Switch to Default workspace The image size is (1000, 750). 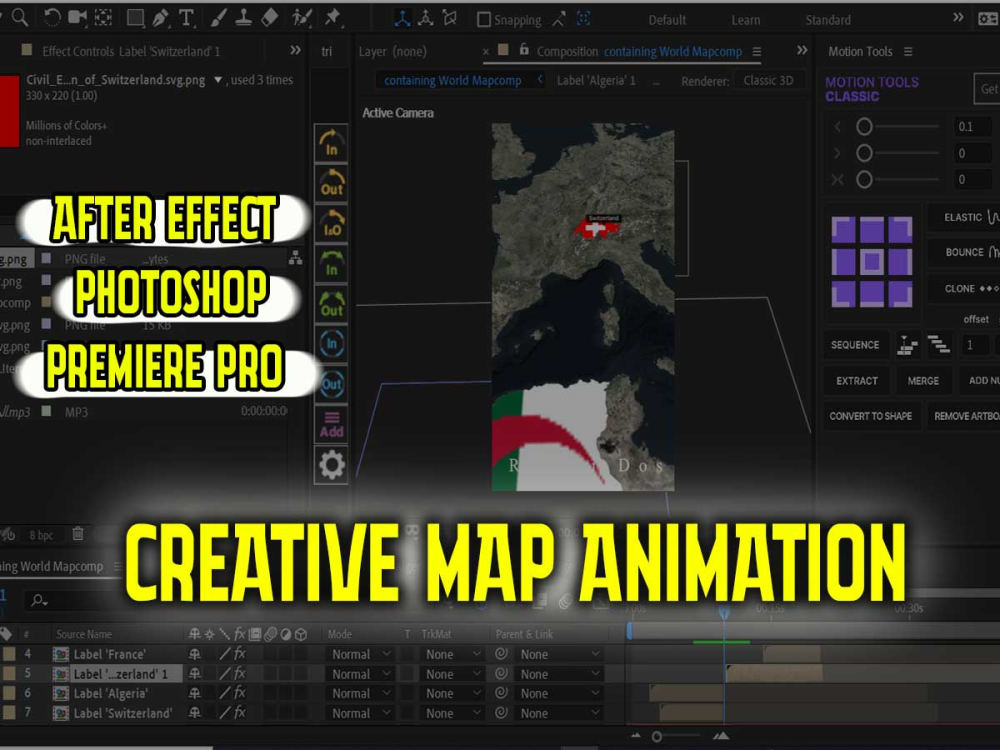(667, 20)
